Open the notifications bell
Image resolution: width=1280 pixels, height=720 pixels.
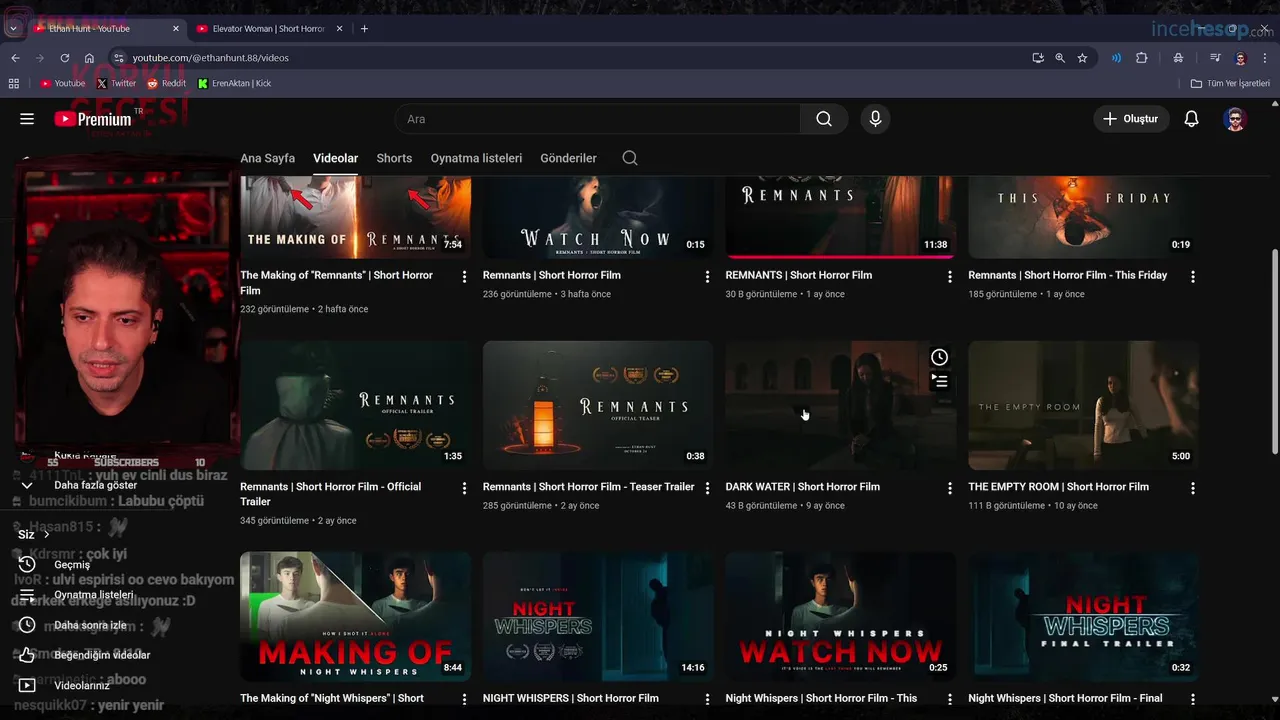1191,119
